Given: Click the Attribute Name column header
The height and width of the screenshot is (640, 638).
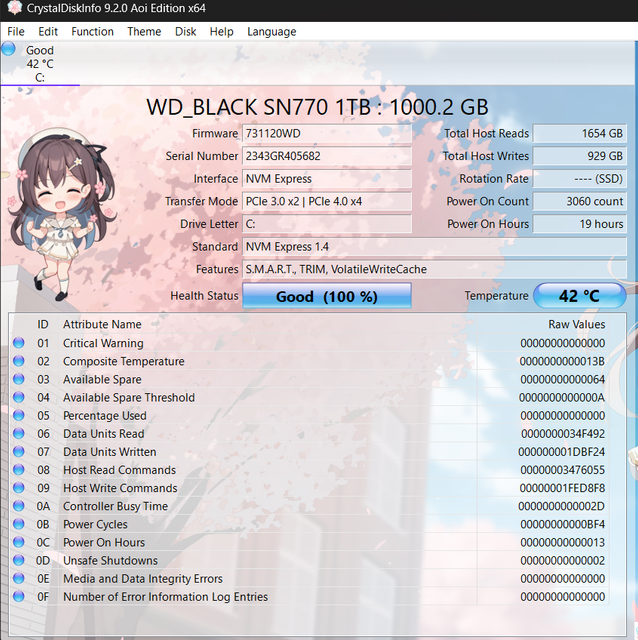Looking at the screenshot, I should [x=102, y=324].
